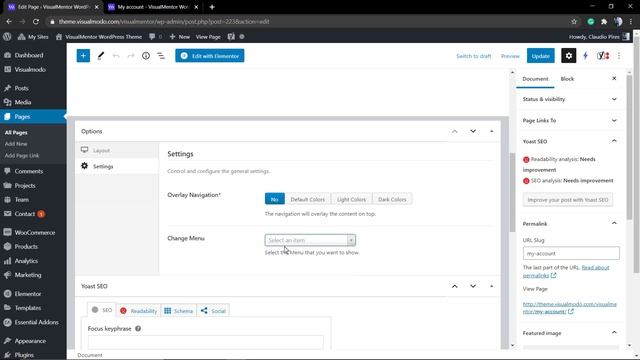Viewport: 640px width, 360px height.
Task: Click the Focus keyphrase input field
Action: [206, 342]
